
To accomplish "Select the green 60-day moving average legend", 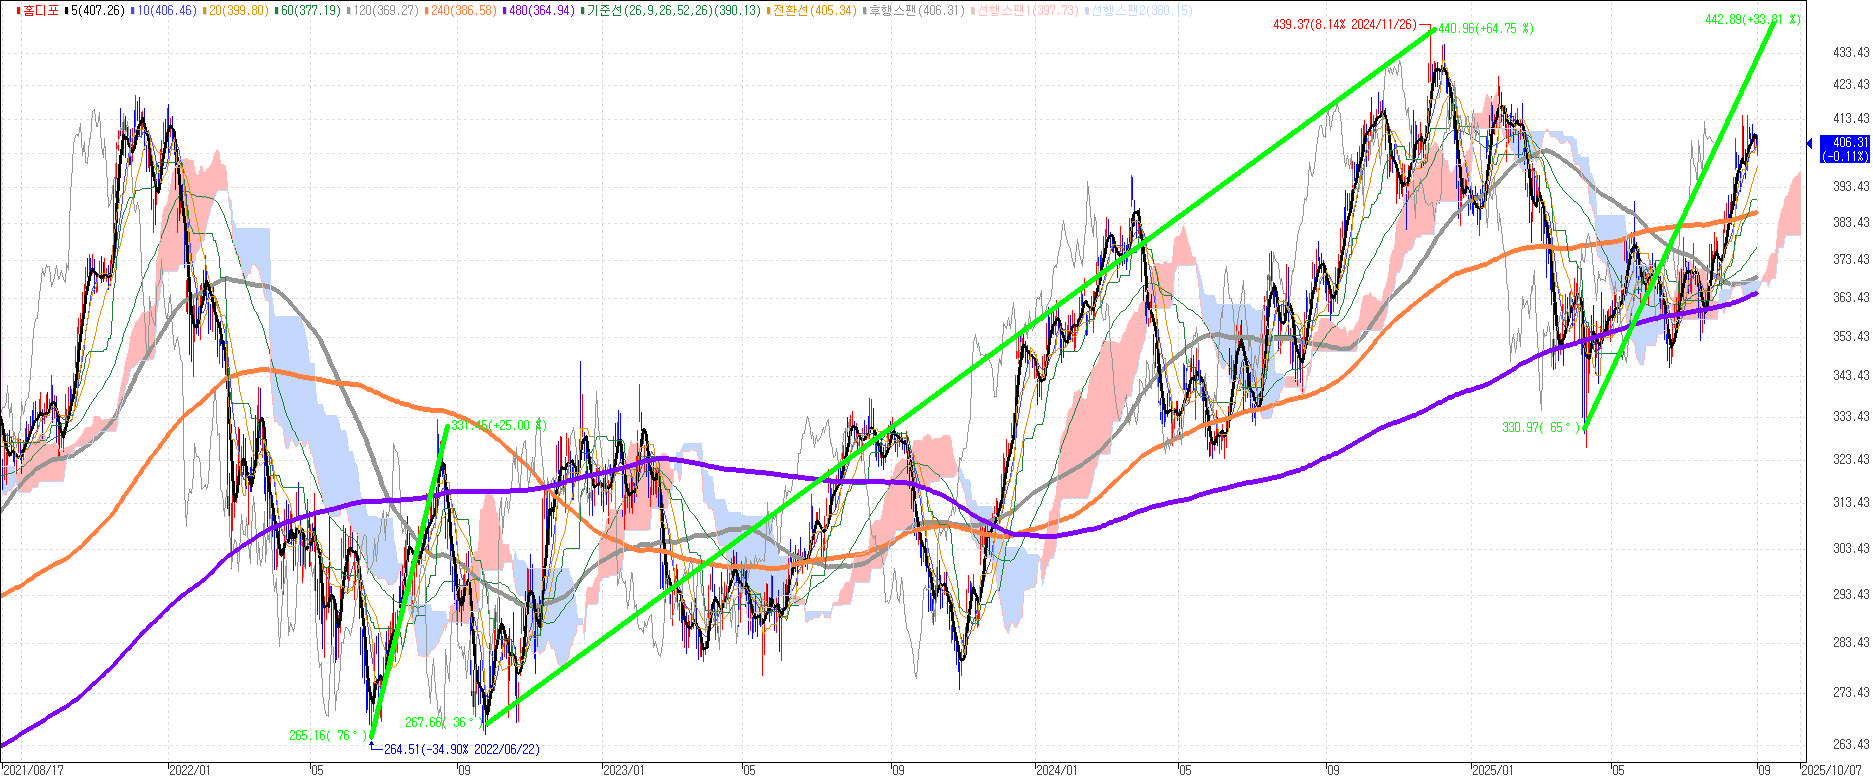I will (x=308, y=10).
